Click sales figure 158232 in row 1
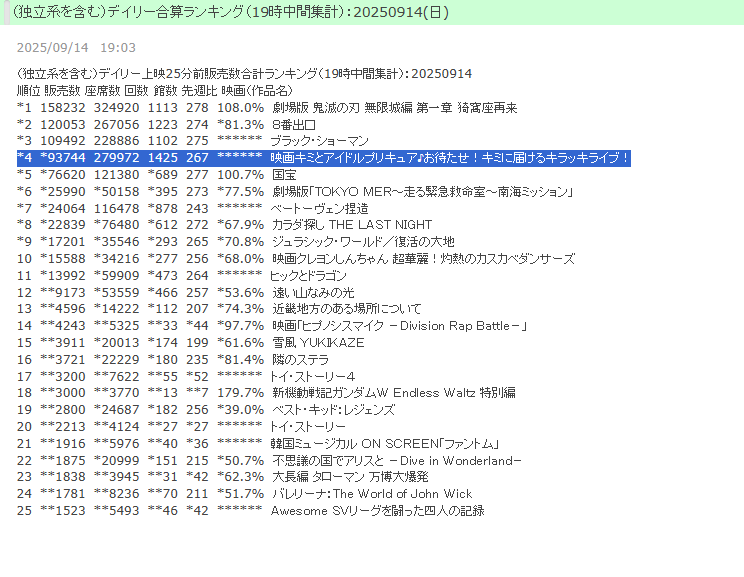The height and width of the screenshot is (577, 744). 63,108
